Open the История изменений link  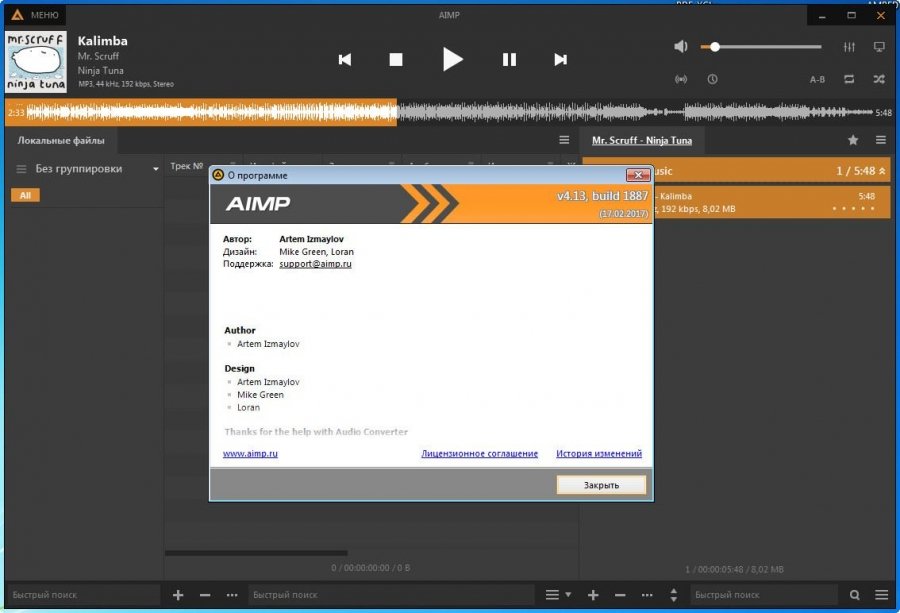599,453
